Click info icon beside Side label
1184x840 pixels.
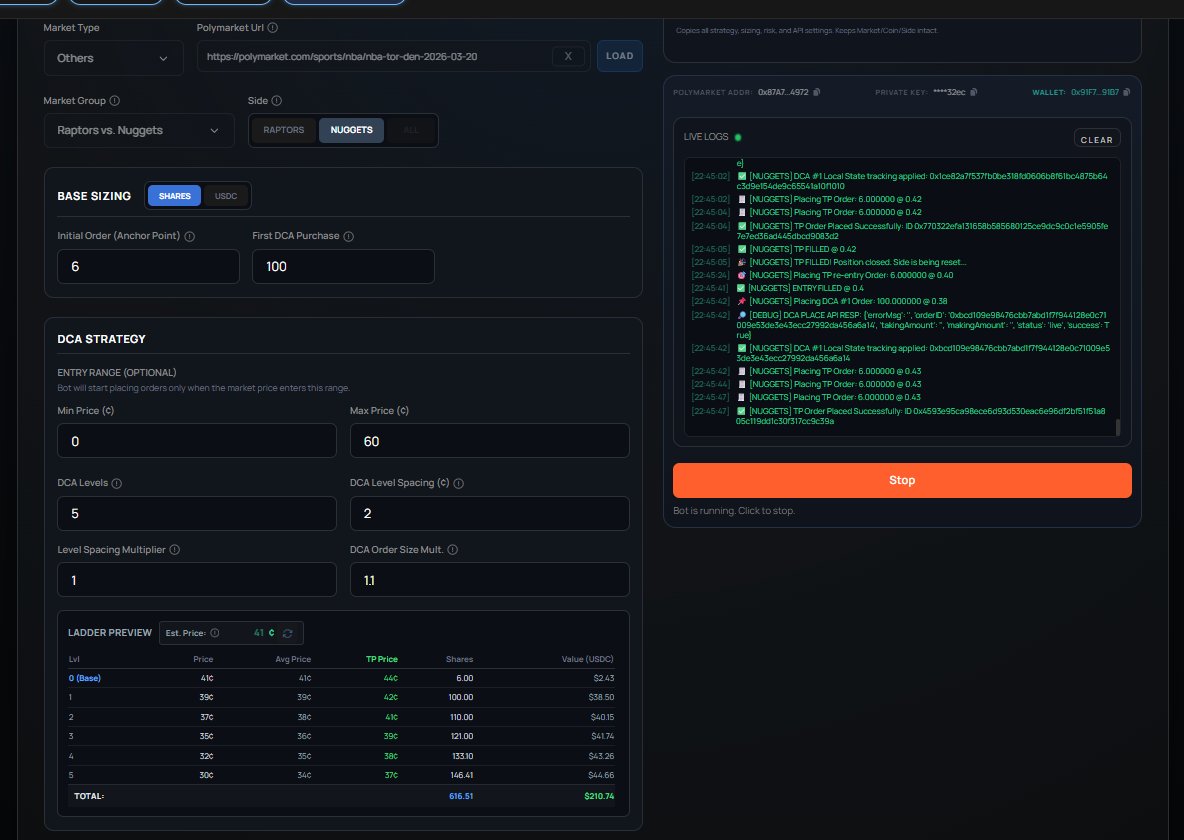point(276,100)
